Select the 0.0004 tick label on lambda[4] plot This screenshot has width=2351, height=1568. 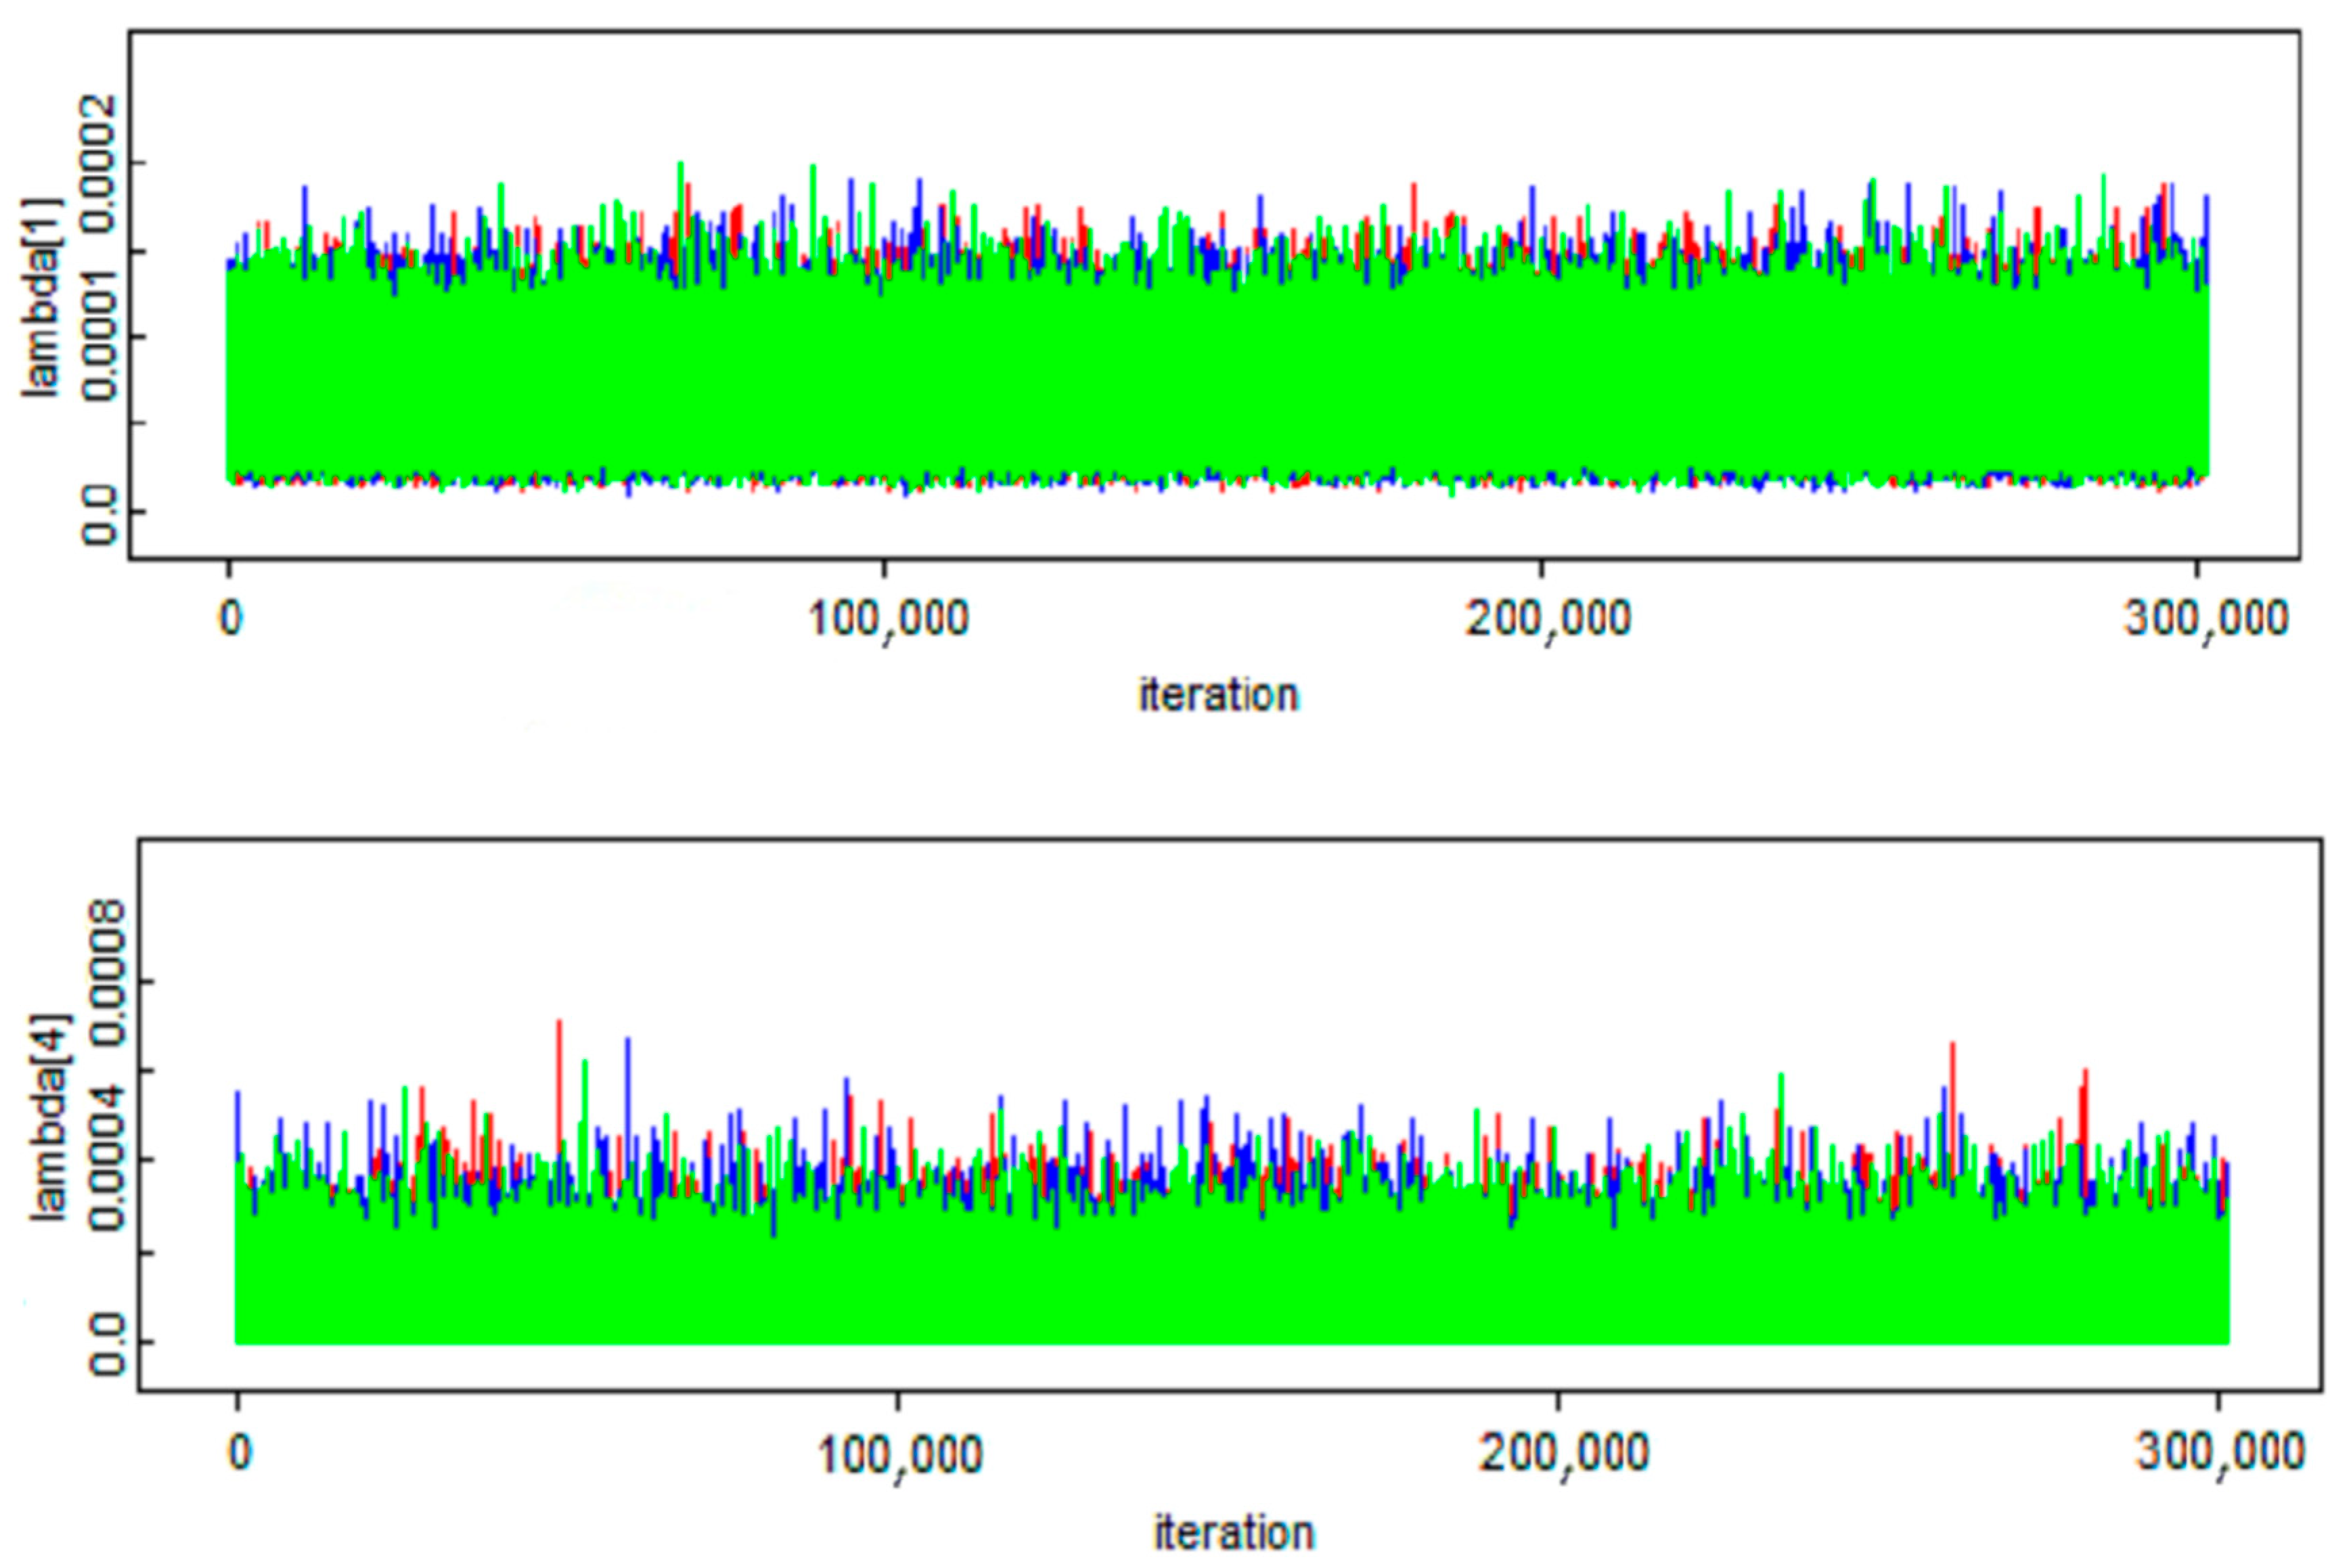pos(107,1160)
